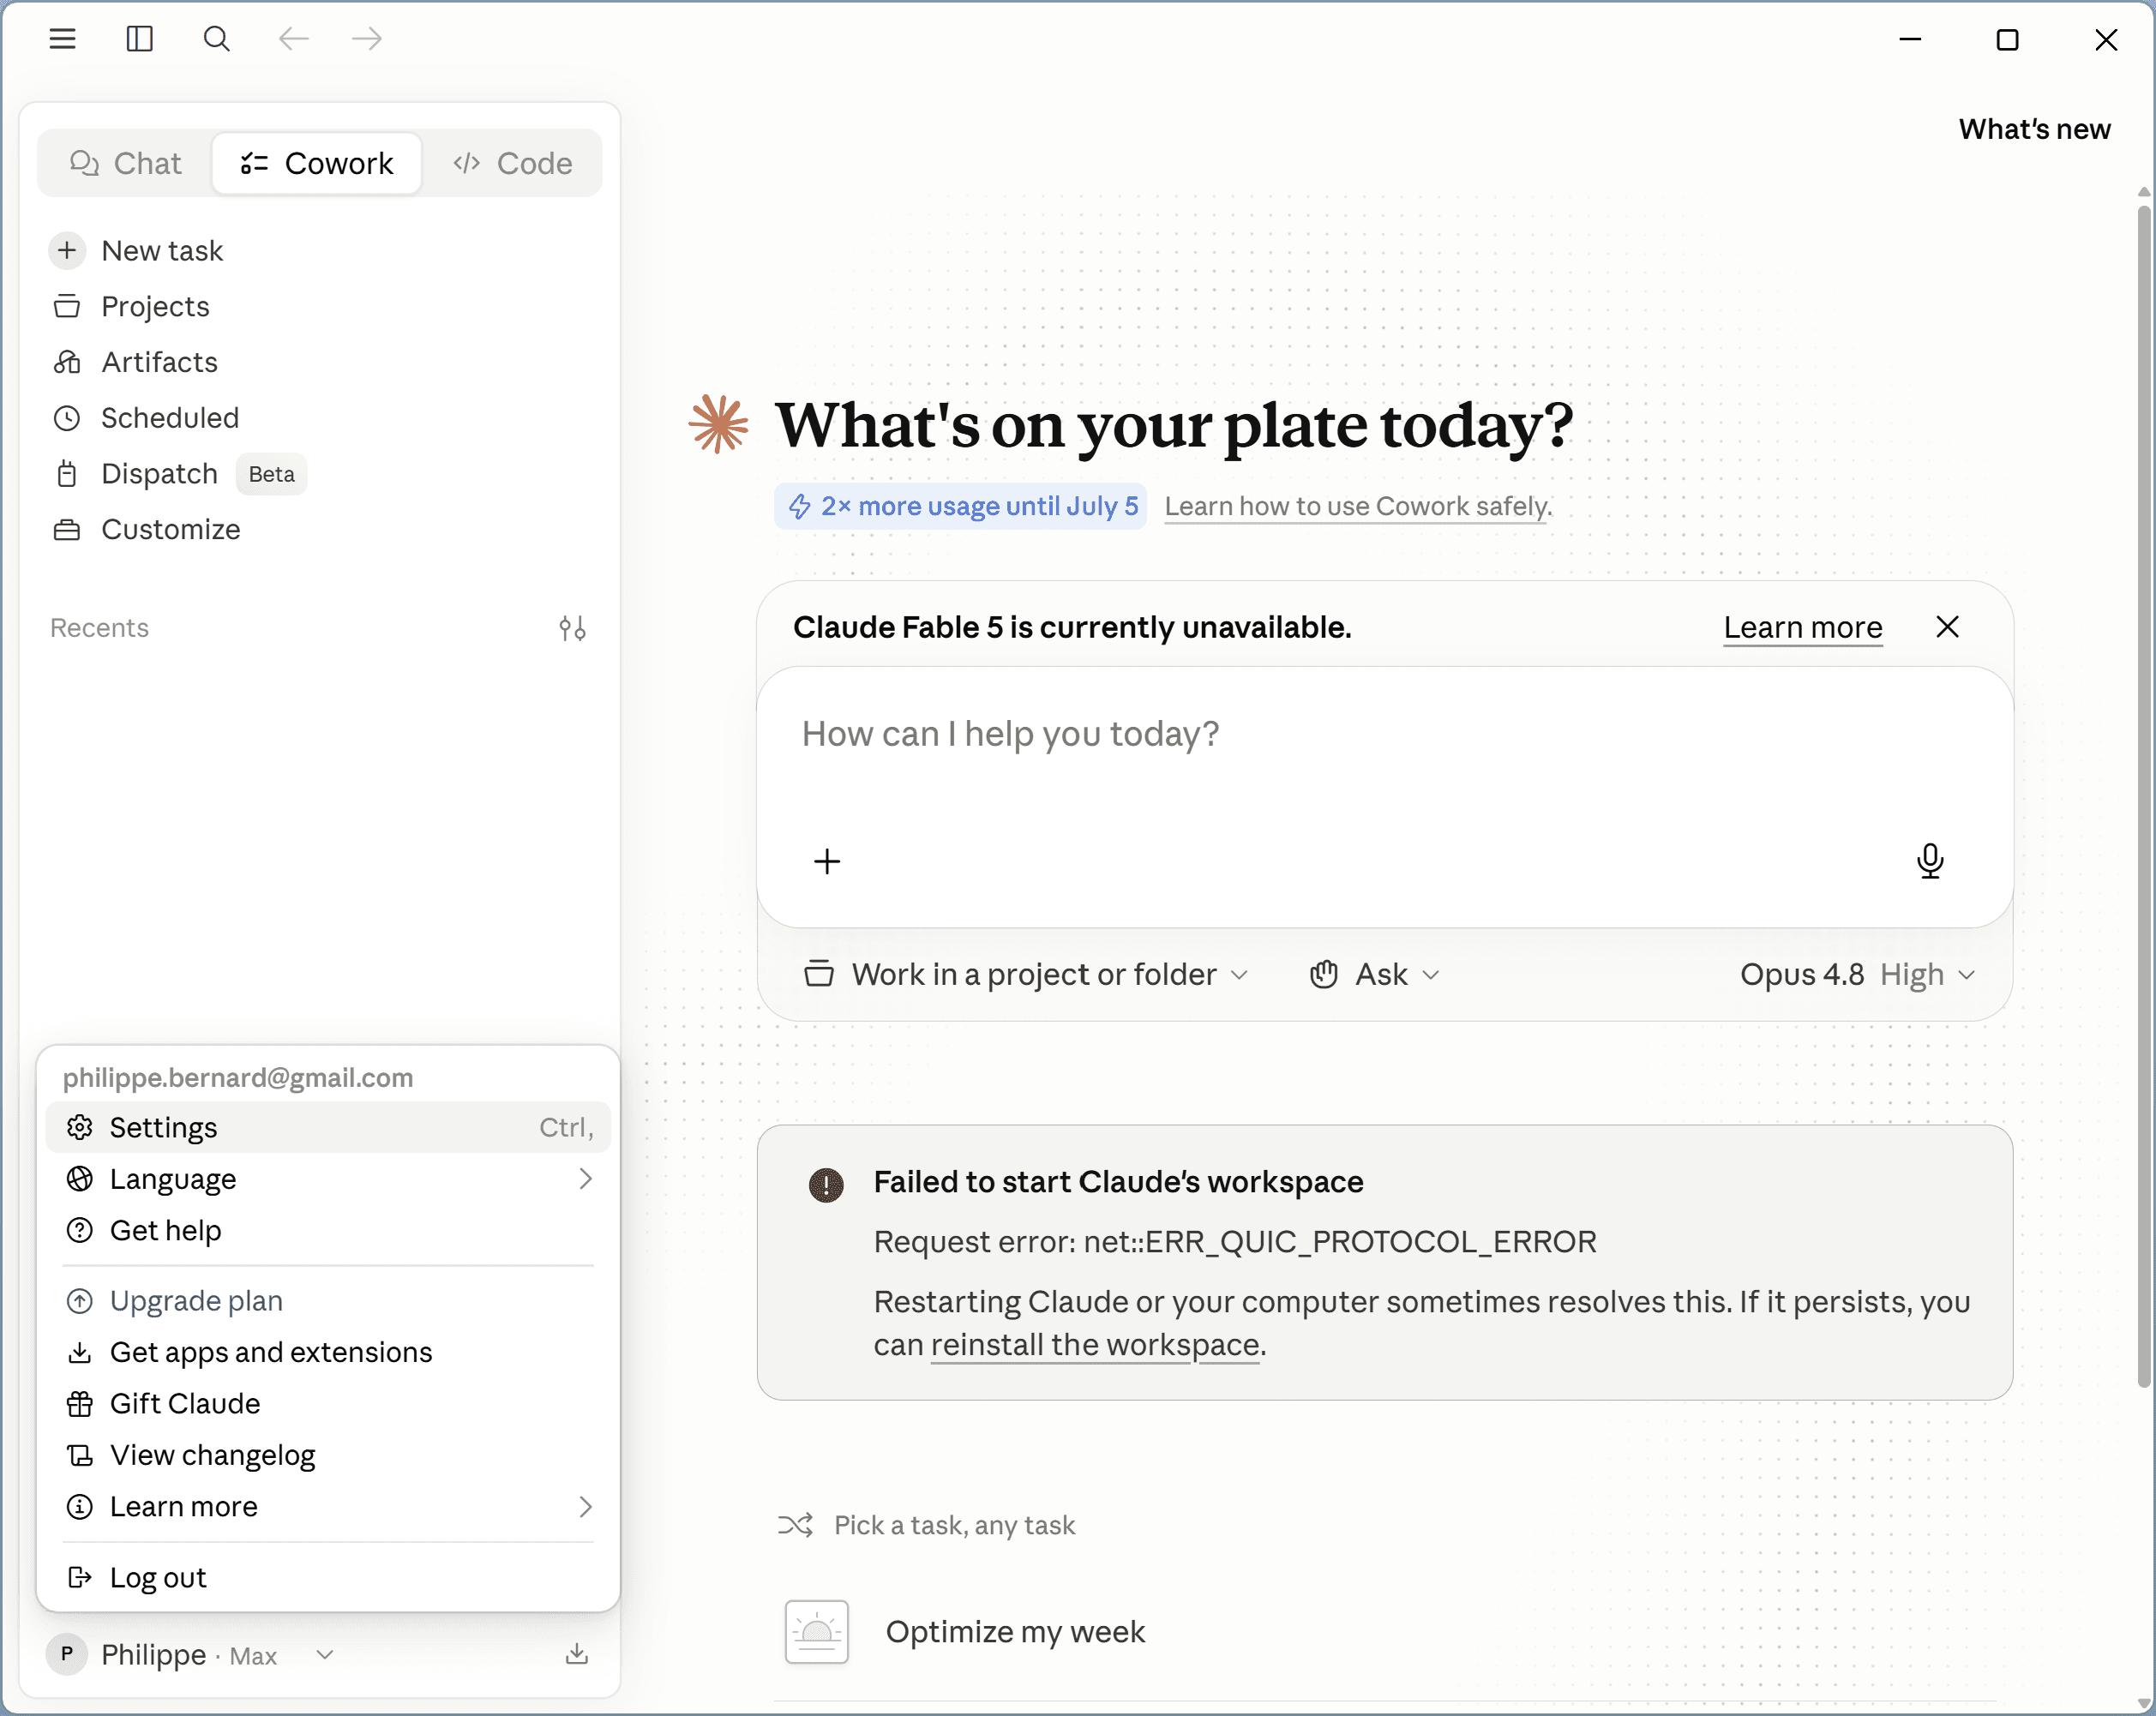Screen dimensions: 2156x1716
Task: Choose Upgrade plan in the account menu
Action: click(x=328, y=1301)
